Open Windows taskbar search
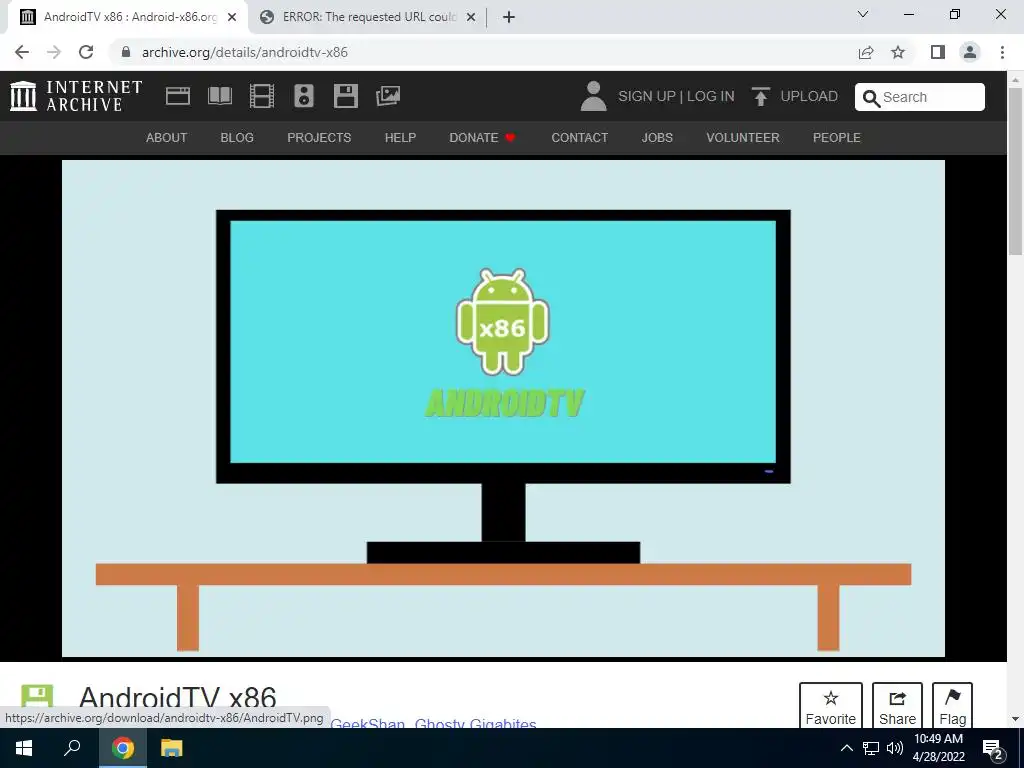 tap(72, 748)
